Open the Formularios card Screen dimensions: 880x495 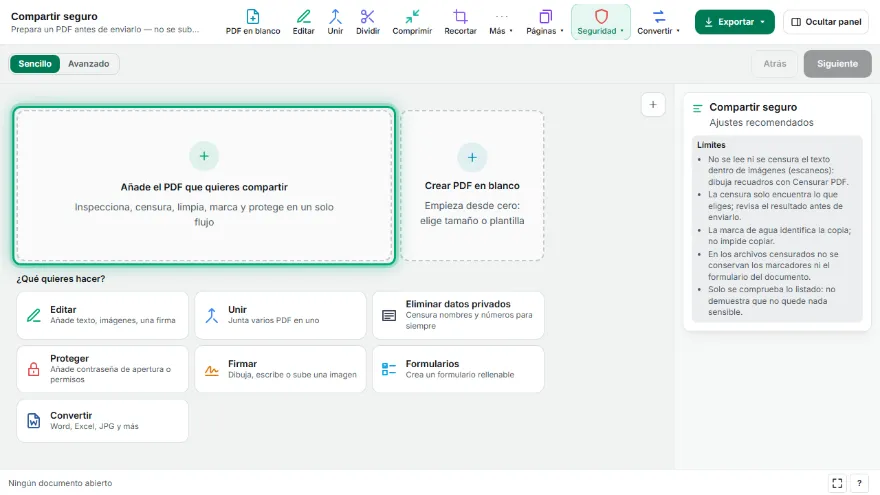click(458, 369)
